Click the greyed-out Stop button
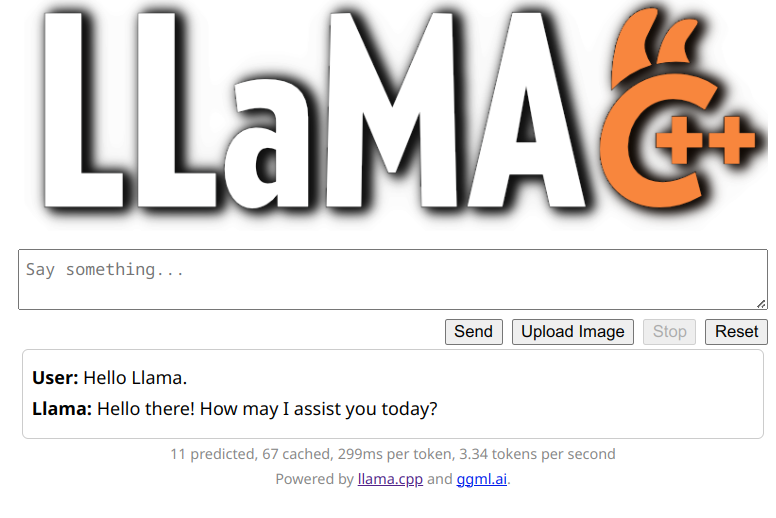 [x=670, y=332]
